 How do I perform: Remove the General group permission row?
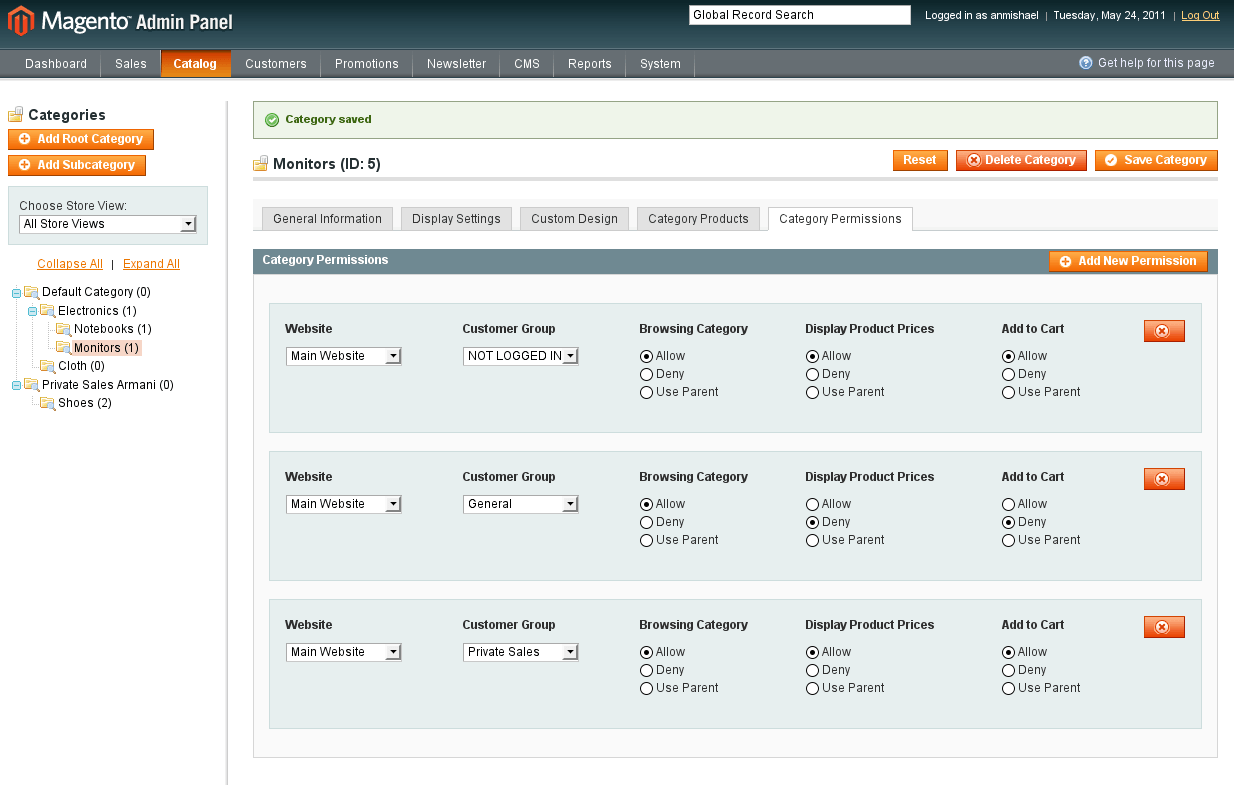(x=1164, y=479)
